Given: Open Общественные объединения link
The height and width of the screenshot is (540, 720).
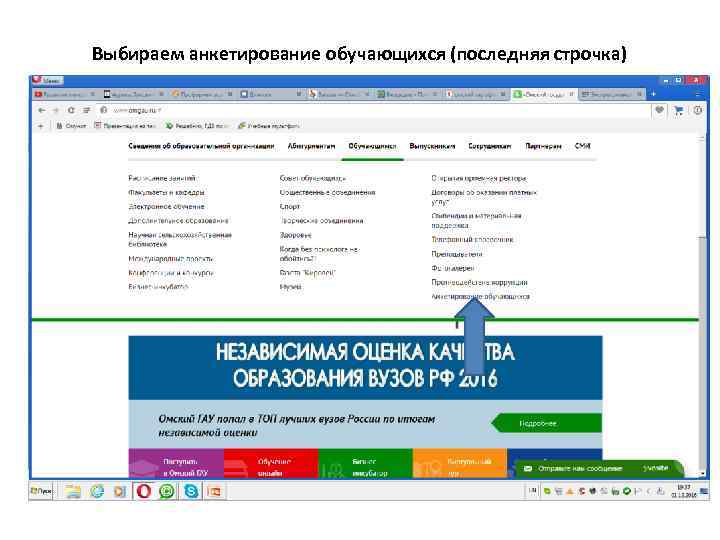Looking at the screenshot, I should (327, 192).
